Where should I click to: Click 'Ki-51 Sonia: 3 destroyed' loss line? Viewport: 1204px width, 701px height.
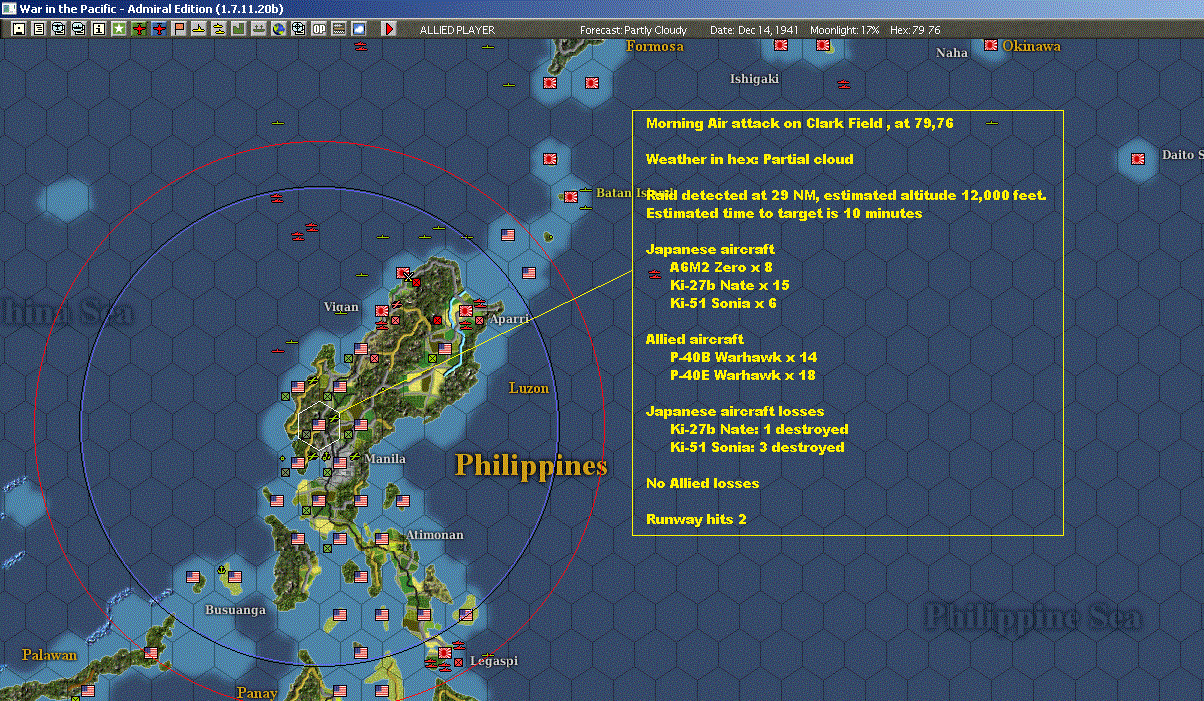point(757,447)
